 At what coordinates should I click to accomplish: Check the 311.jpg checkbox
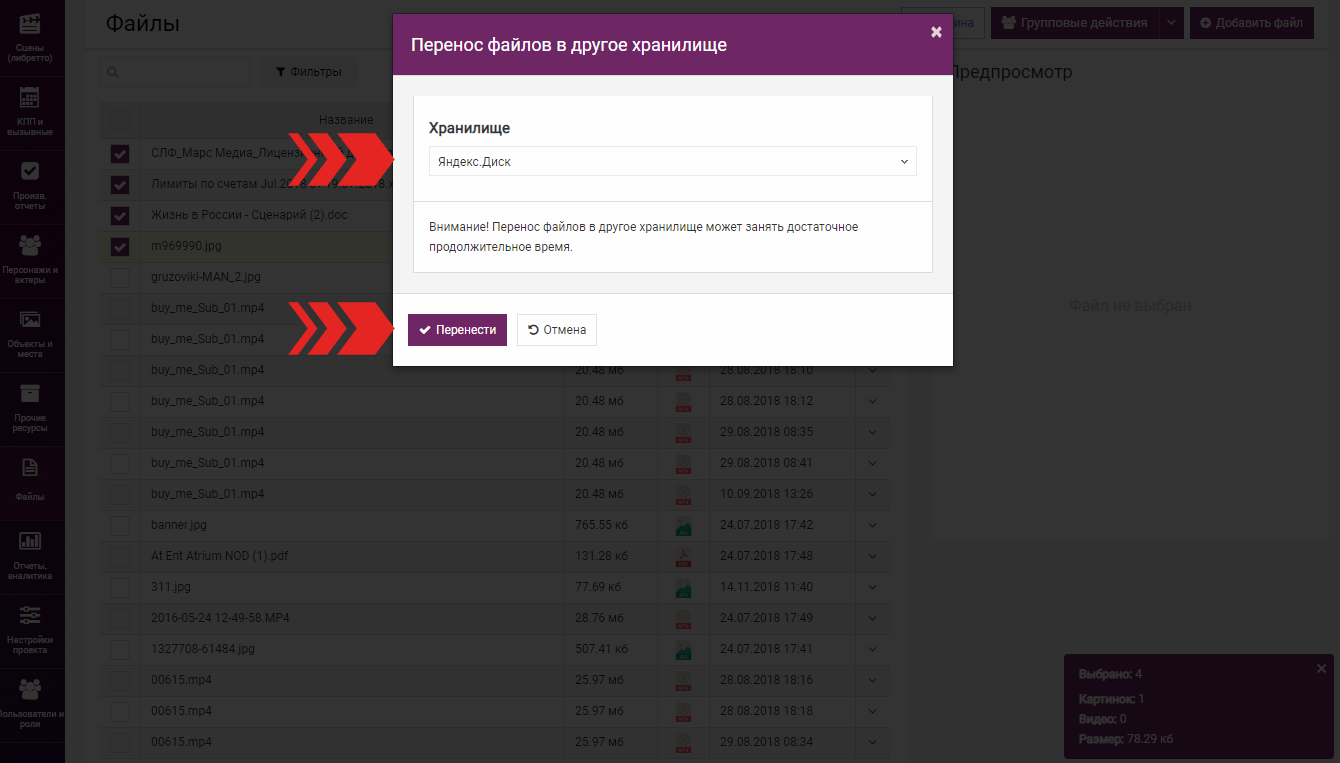tap(120, 587)
